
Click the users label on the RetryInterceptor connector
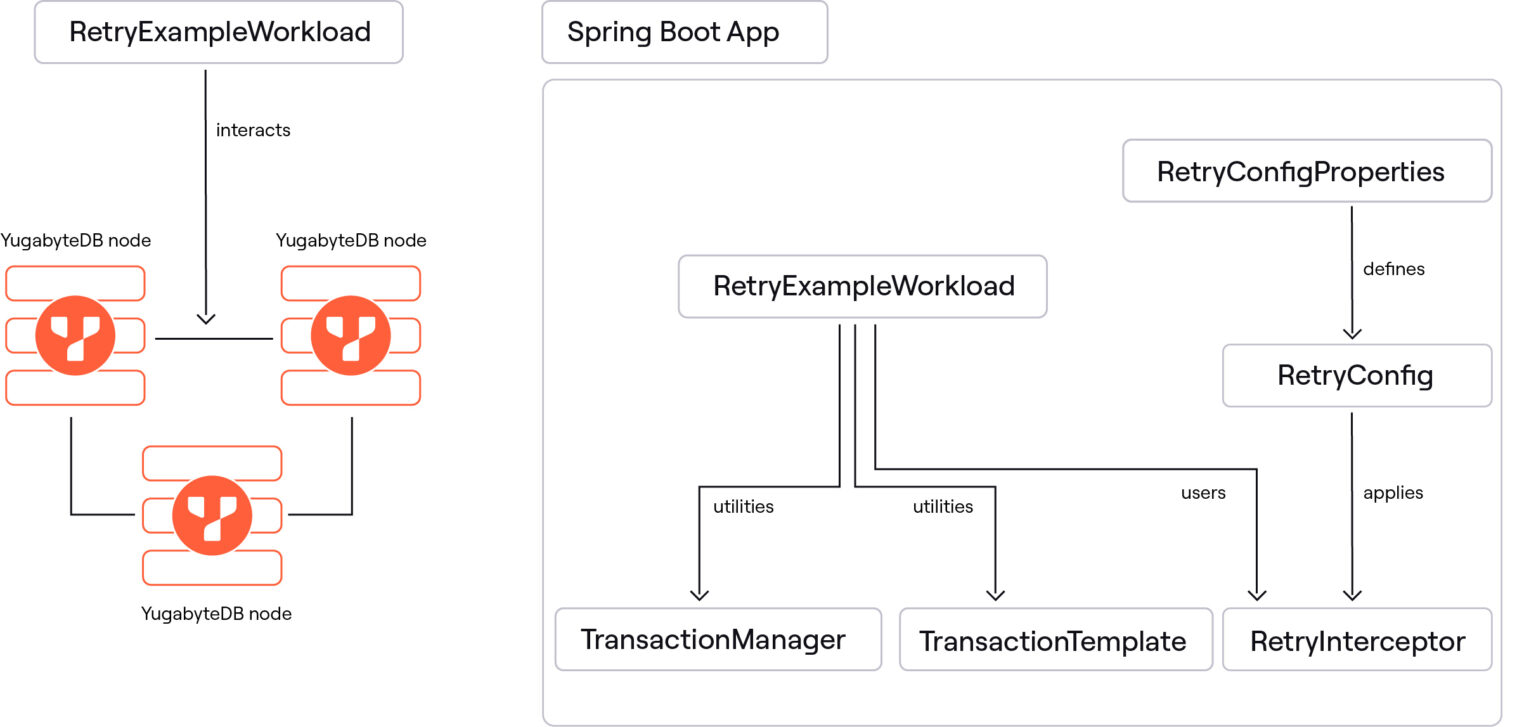click(x=1203, y=492)
